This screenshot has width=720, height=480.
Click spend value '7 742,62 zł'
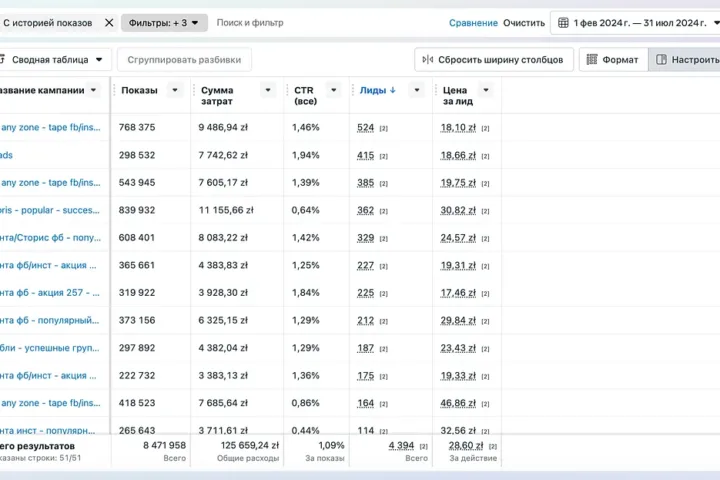[223, 155]
